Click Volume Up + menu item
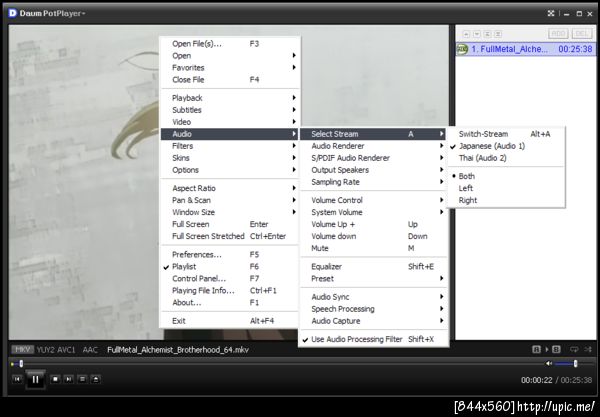 click(373, 224)
